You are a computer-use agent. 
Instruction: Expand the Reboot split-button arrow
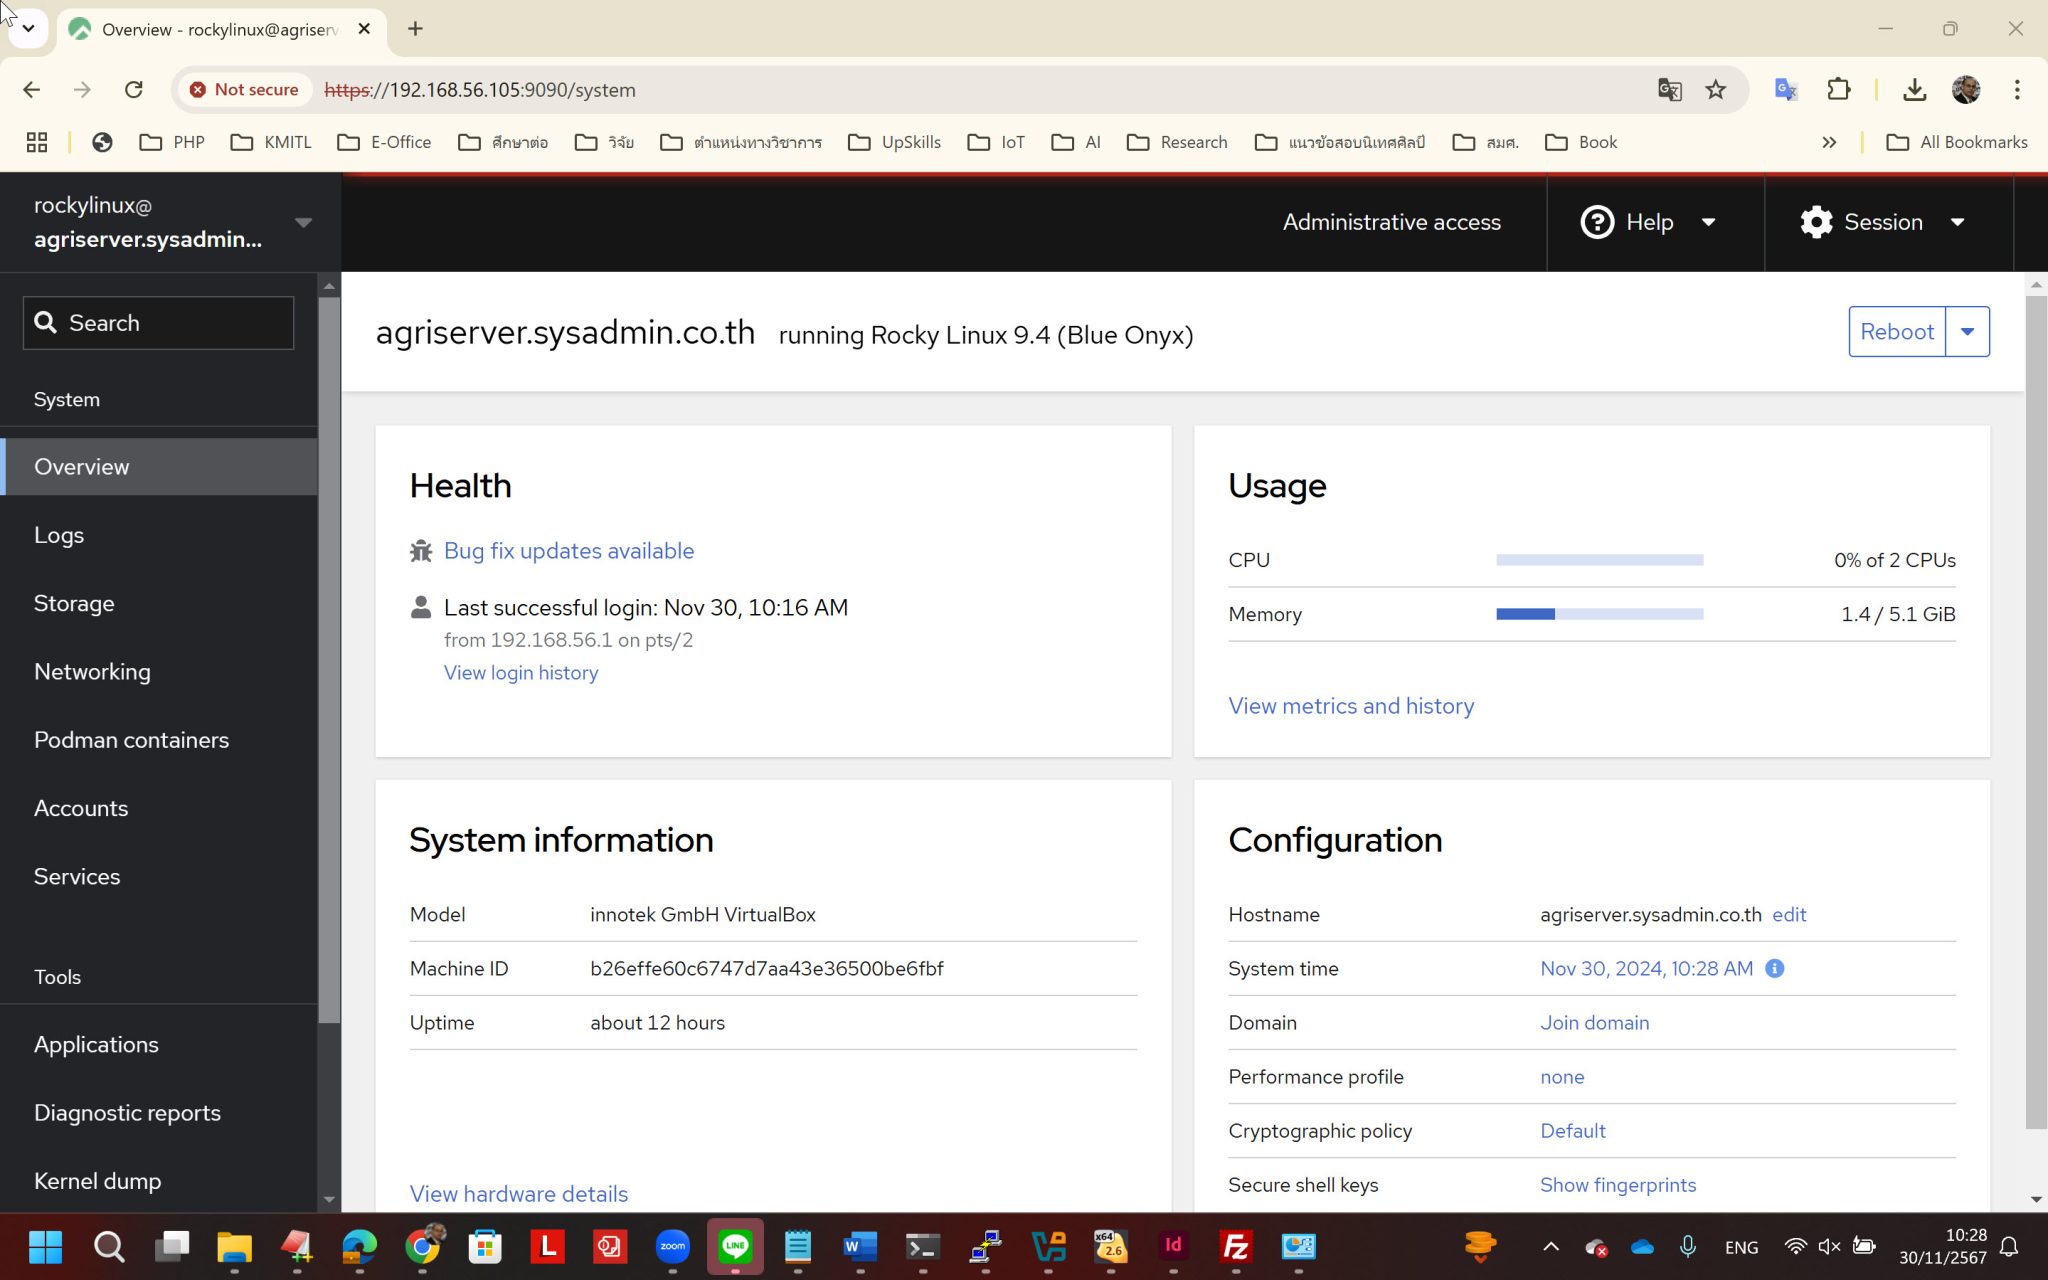[1967, 331]
